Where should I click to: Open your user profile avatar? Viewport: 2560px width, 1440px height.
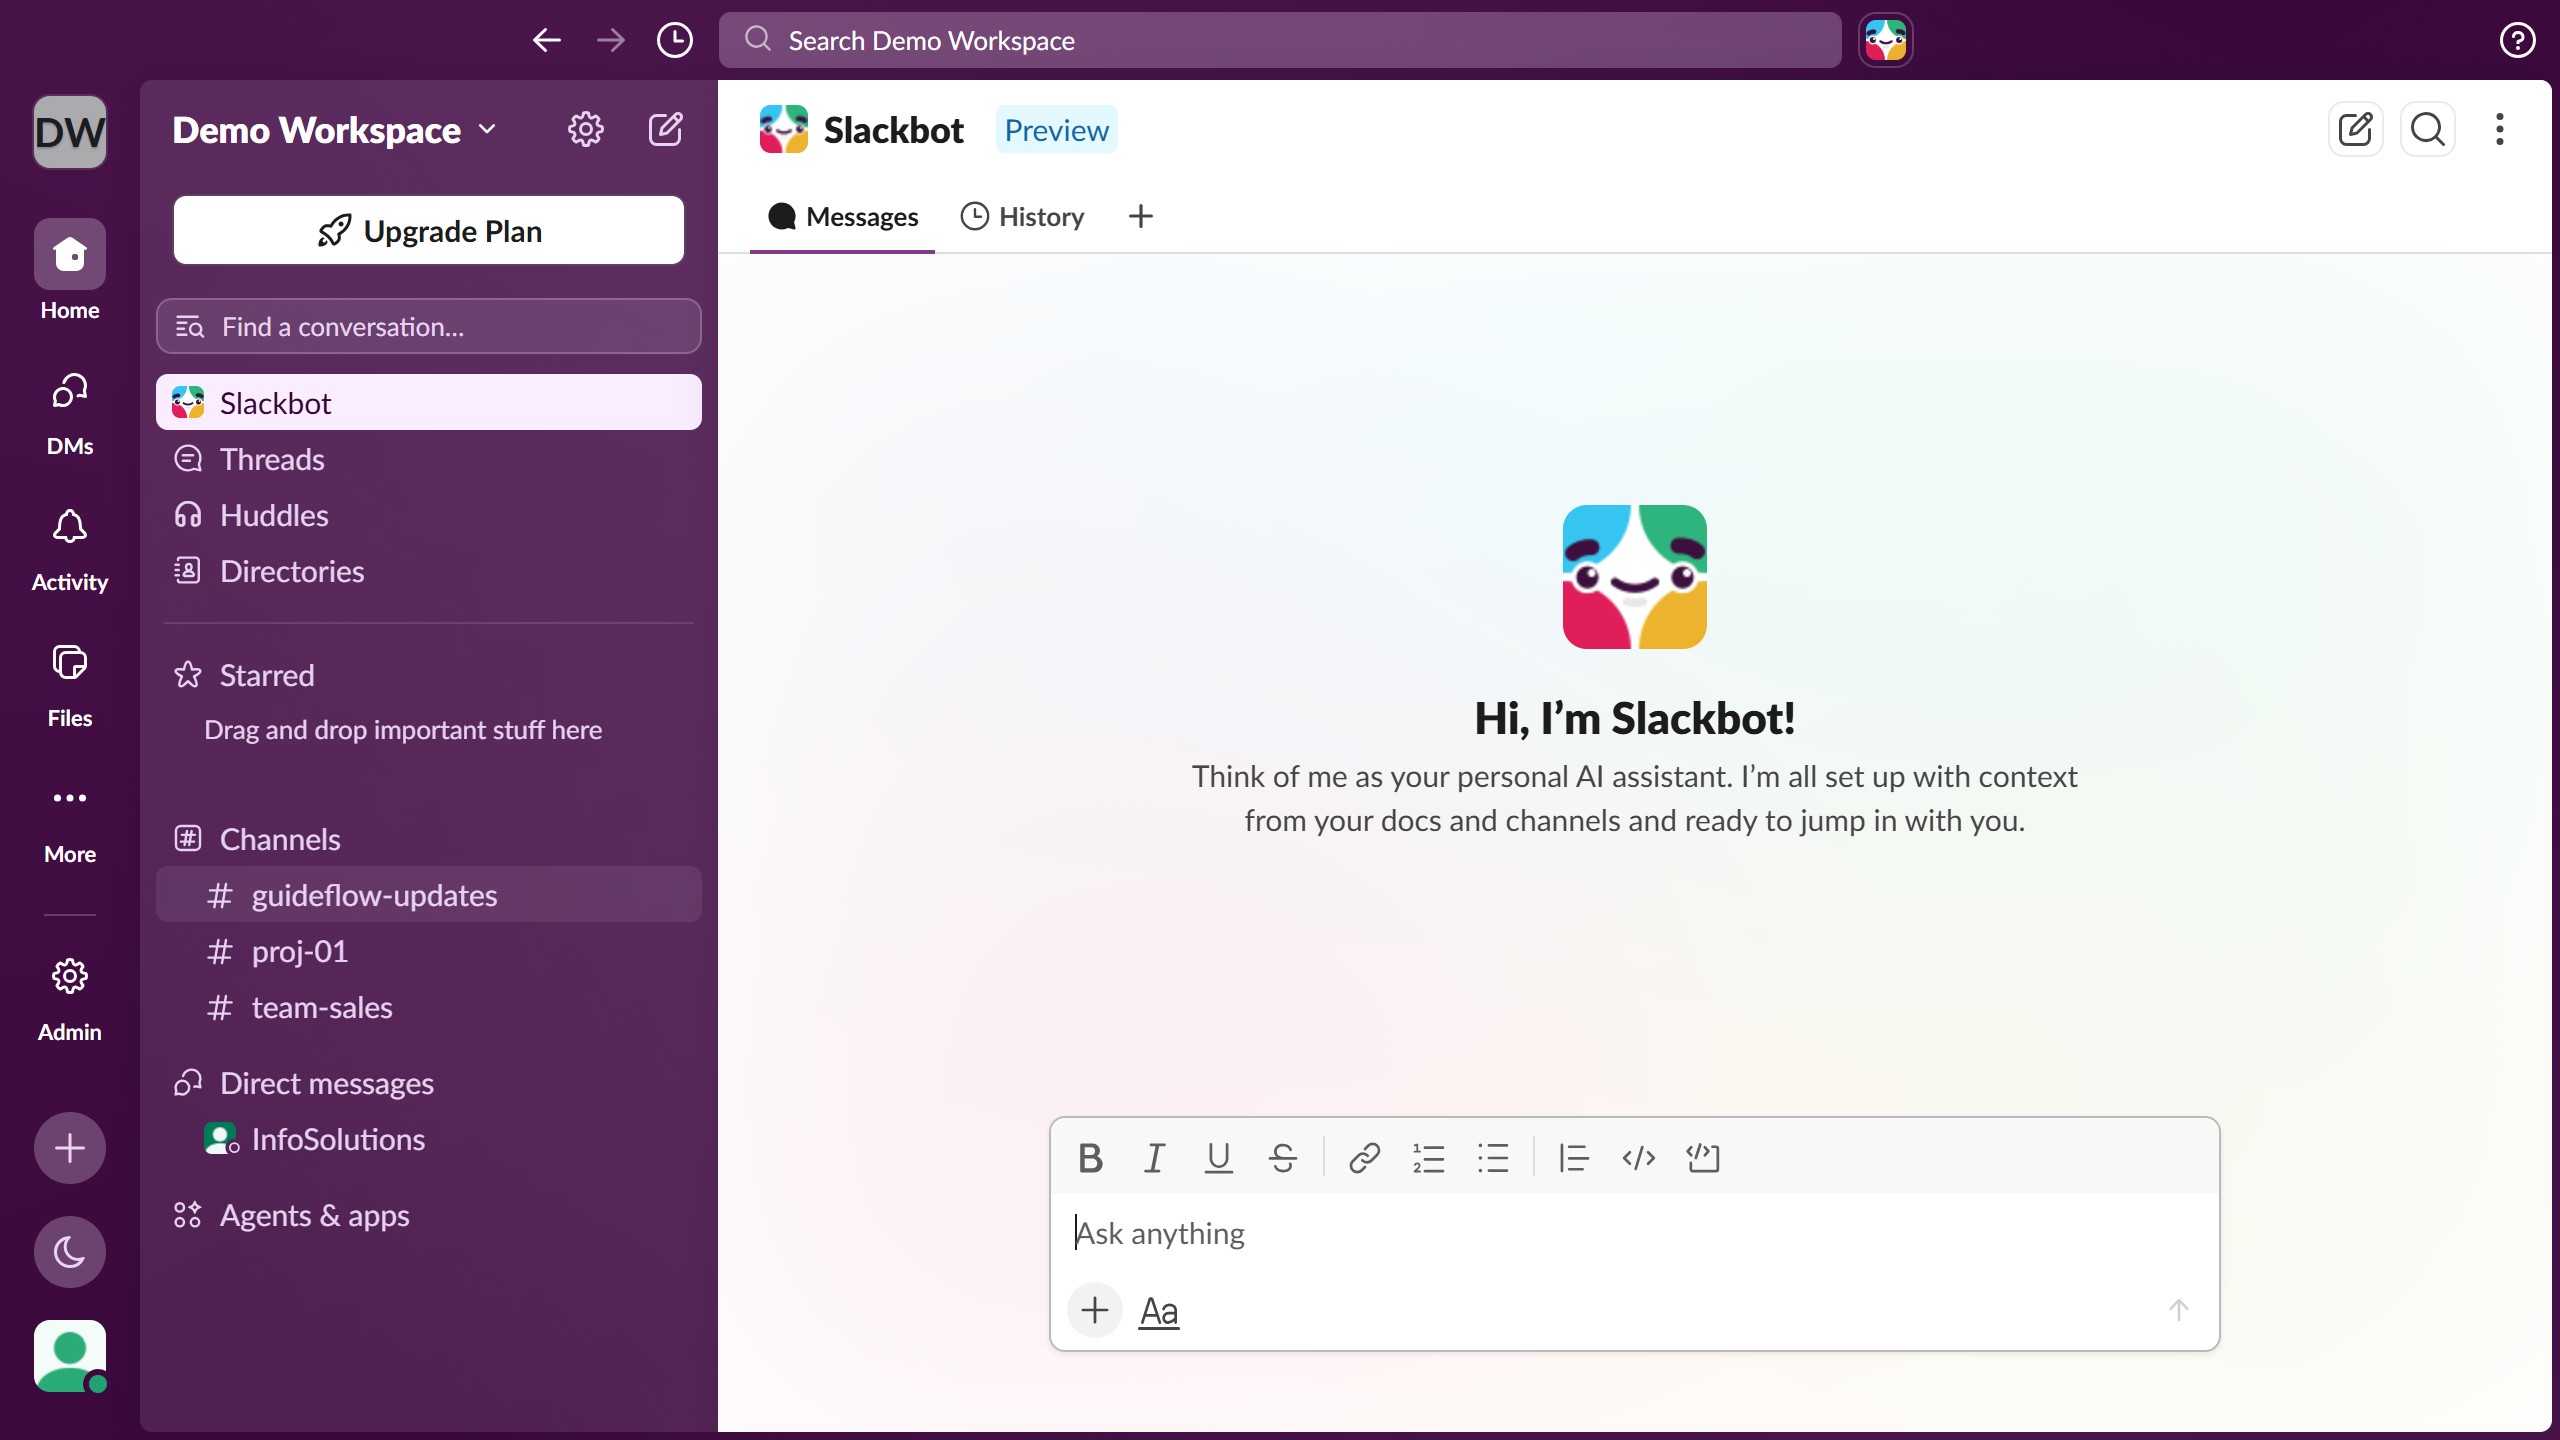click(70, 1356)
